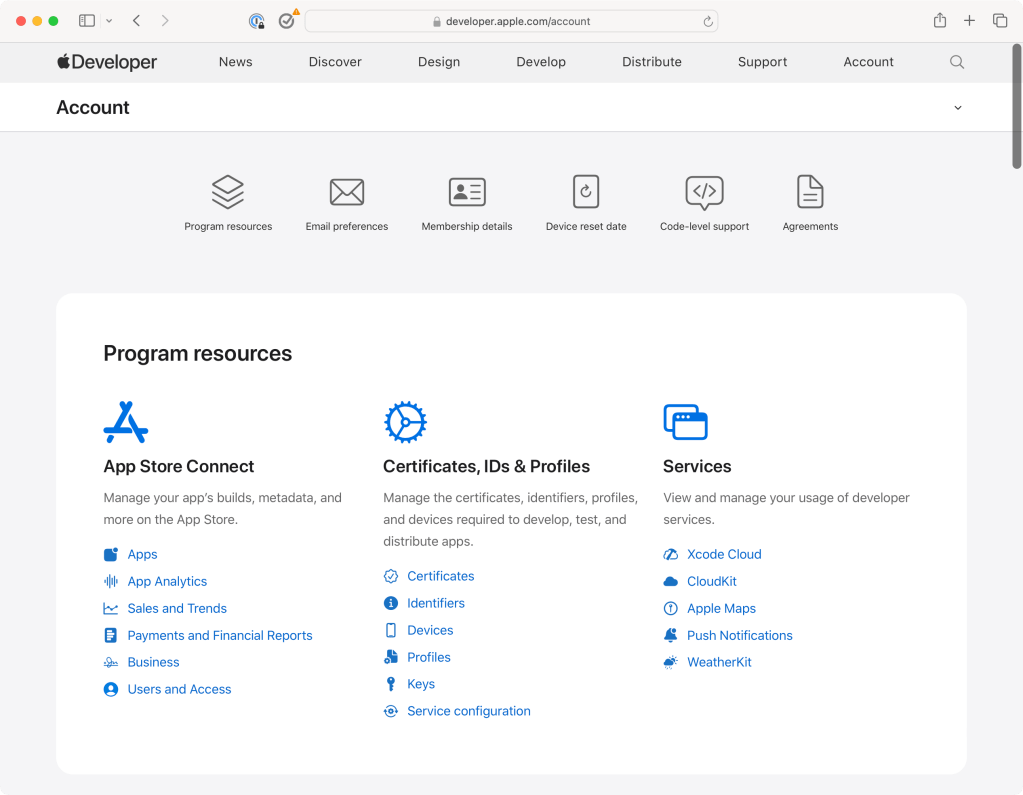1023x795 pixels.
Task: Click the Safari Share button
Action: [940, 21]
